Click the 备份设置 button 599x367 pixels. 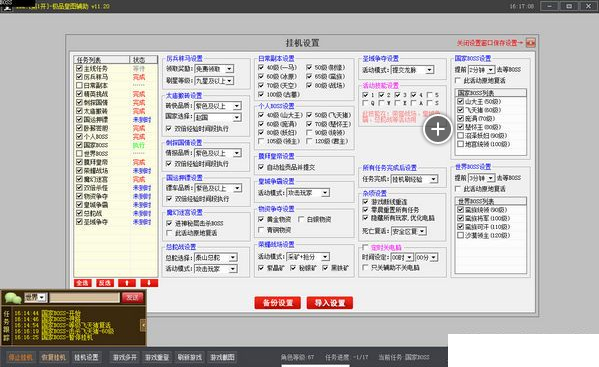click(x=278, y=303)
